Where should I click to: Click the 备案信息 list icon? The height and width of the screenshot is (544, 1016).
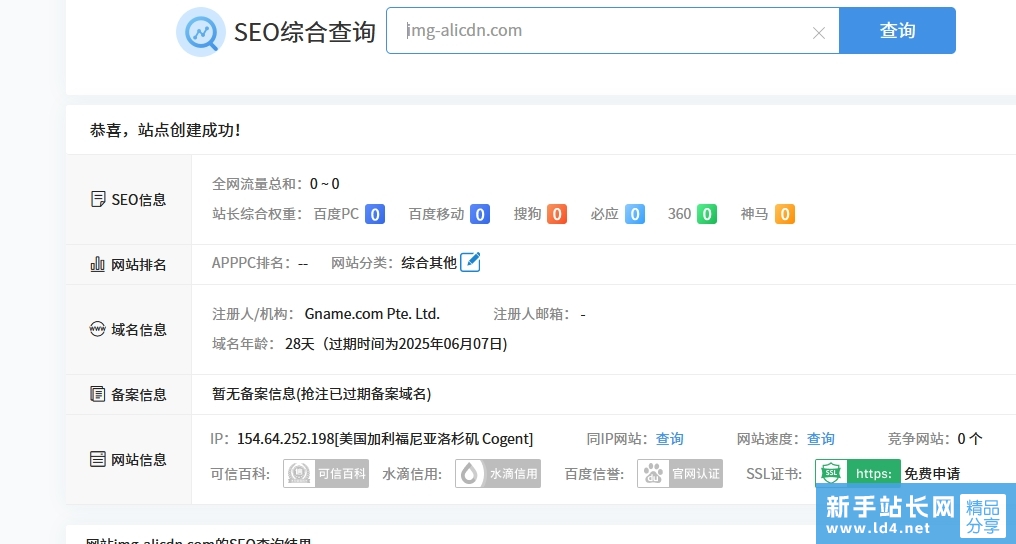click(x=97, y=394)
